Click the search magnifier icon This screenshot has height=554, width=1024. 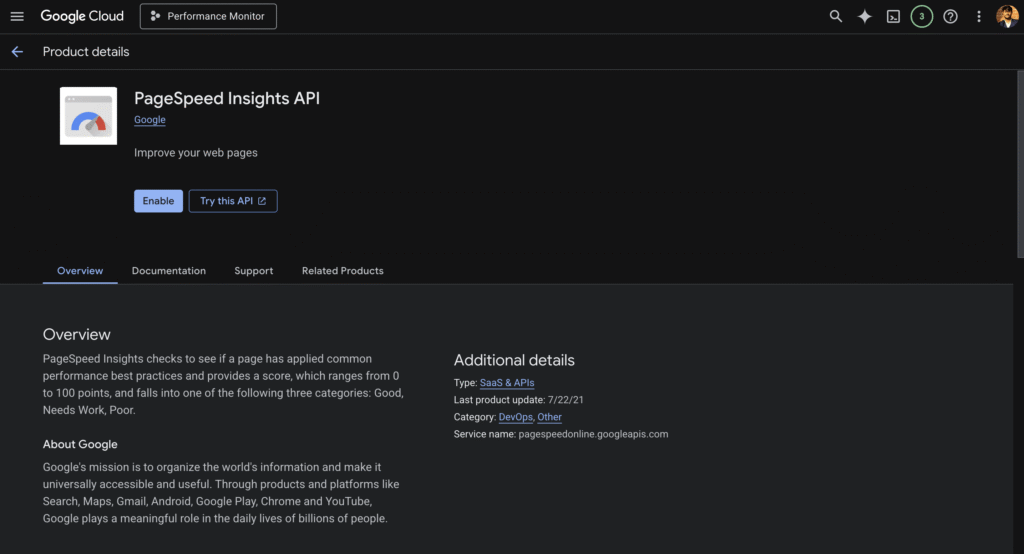pos(835,16)
